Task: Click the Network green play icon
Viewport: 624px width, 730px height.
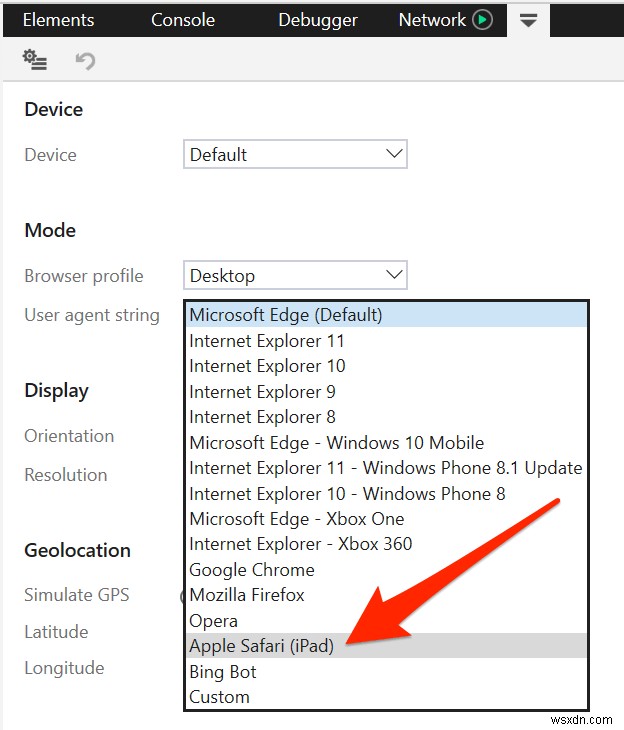Action: (x=482, y=20)
